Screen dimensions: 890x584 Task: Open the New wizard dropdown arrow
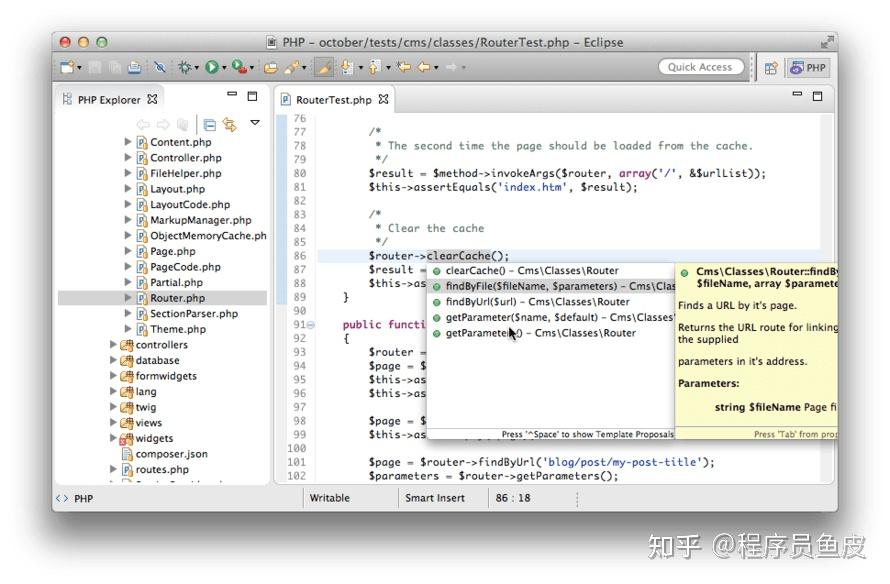click(x=79, y=68)
